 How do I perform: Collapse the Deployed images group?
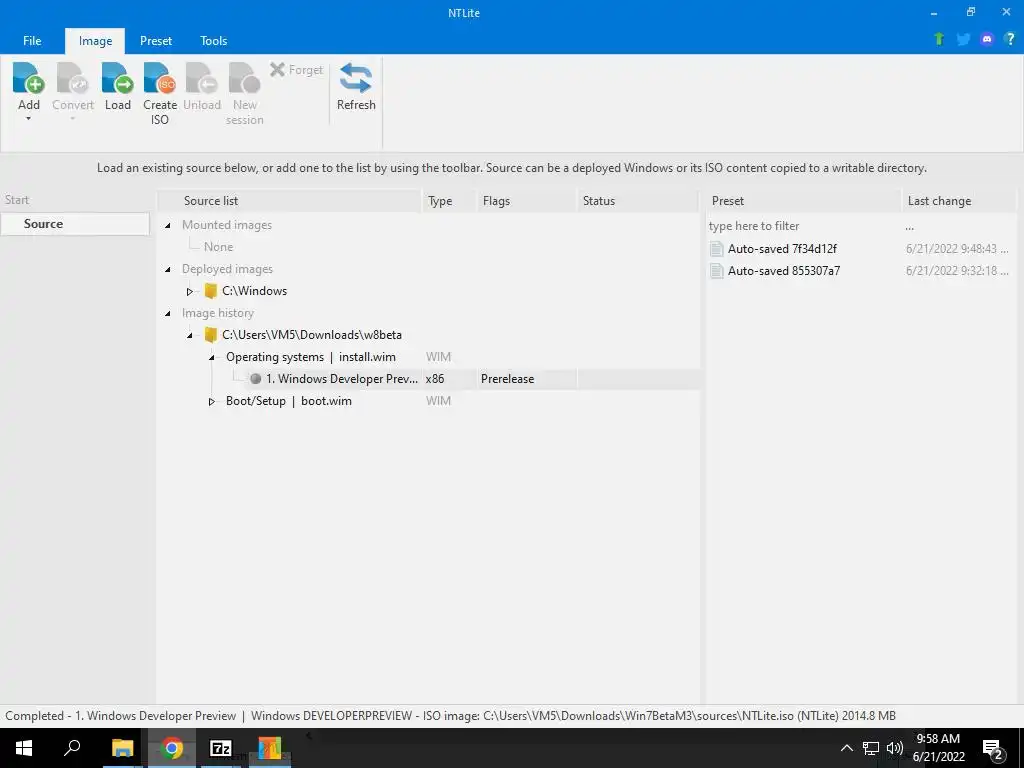(x=168, y=269)
